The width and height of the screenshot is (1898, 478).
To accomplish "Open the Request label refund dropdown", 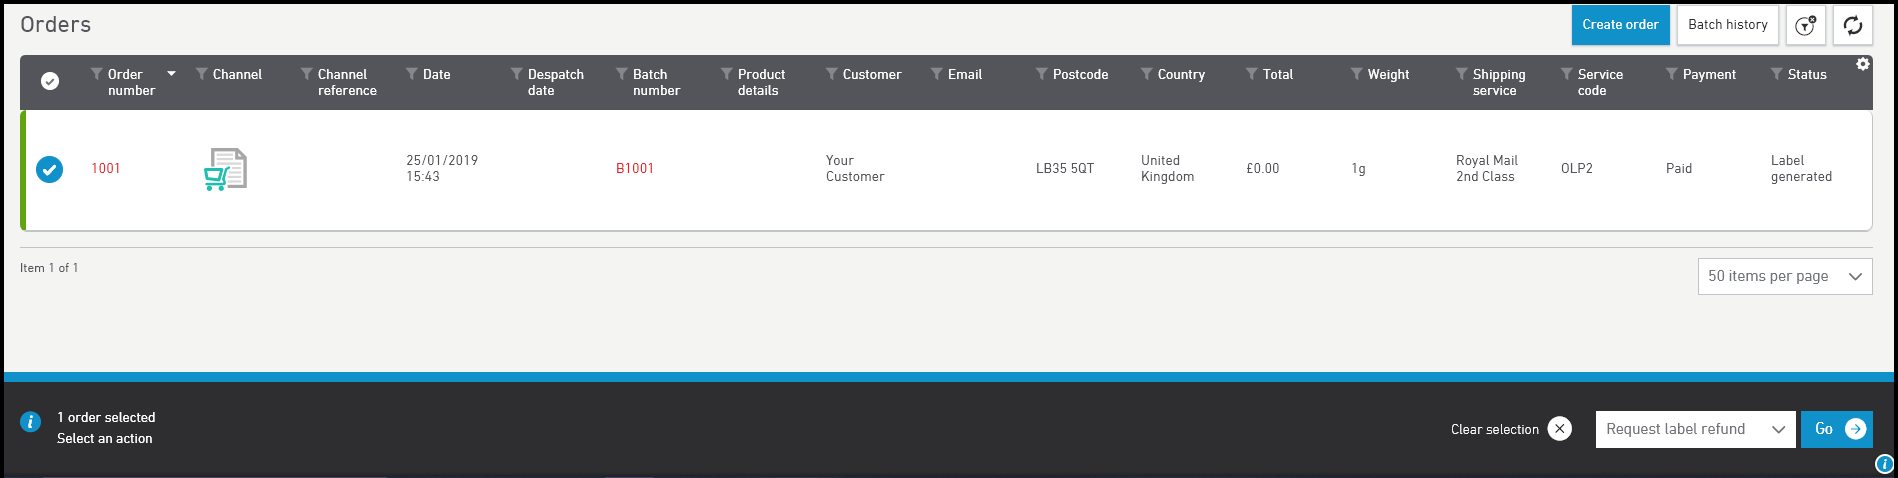I will pyautogui.click(x=1695, y=429).
